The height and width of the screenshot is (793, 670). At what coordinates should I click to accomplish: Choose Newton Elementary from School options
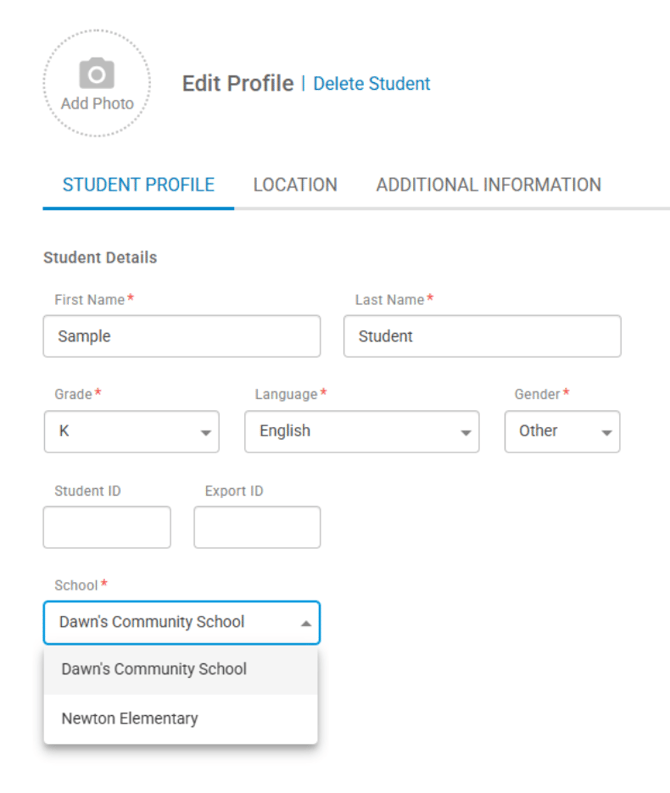point(130,718)
